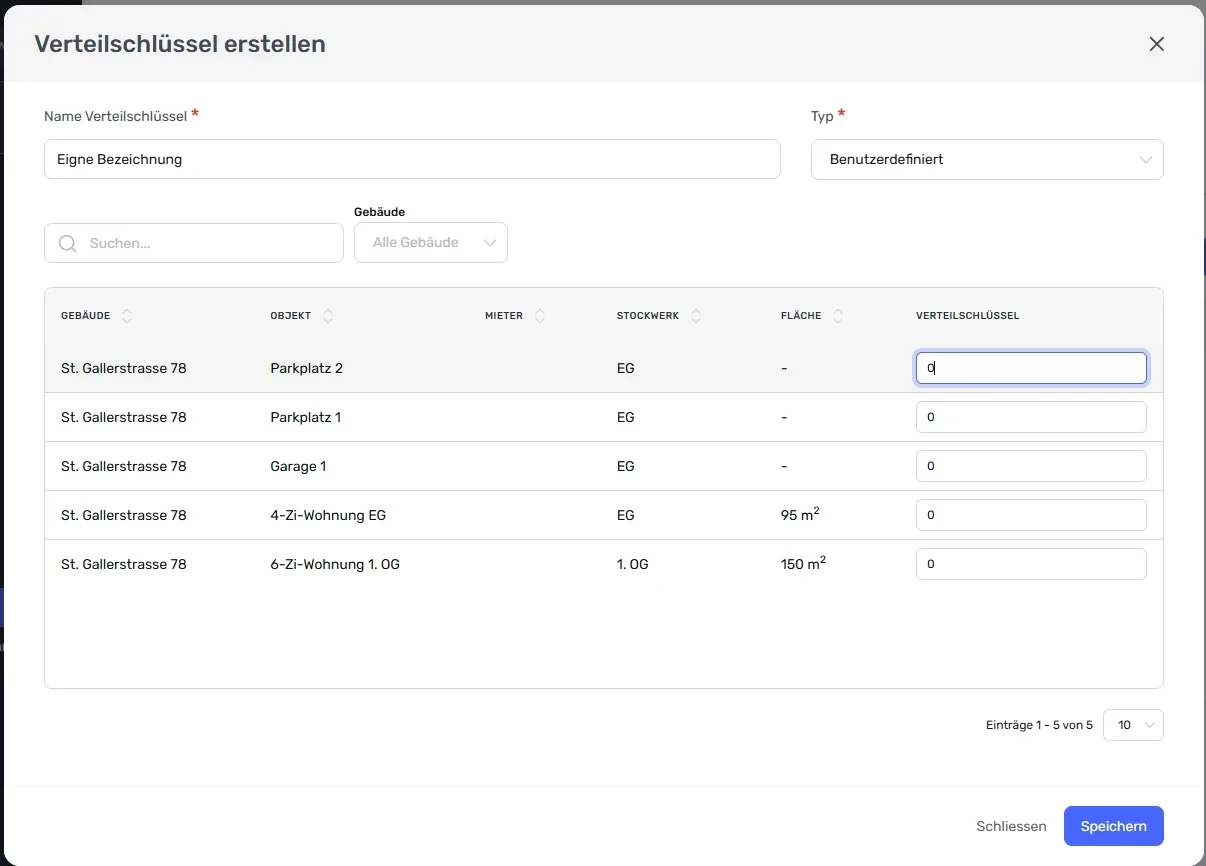Click the 6-Zi-Wohnung 1. OG row
The image size is (1206, 866).
pyautogui.click(x=604, y=564)
